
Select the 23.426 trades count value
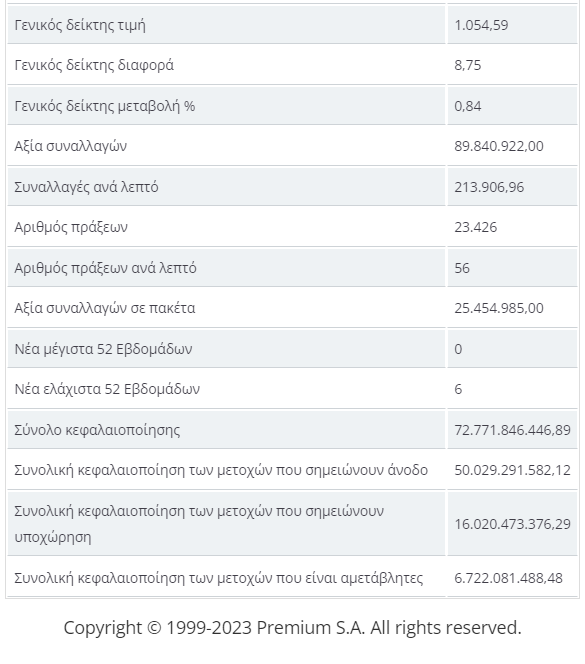point(475,227)
